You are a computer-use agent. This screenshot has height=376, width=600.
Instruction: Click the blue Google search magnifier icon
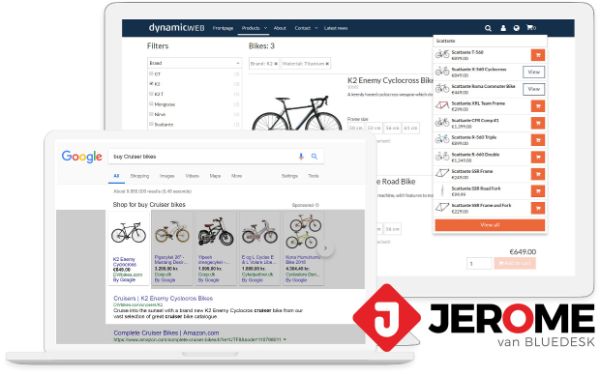pos(314,156)
